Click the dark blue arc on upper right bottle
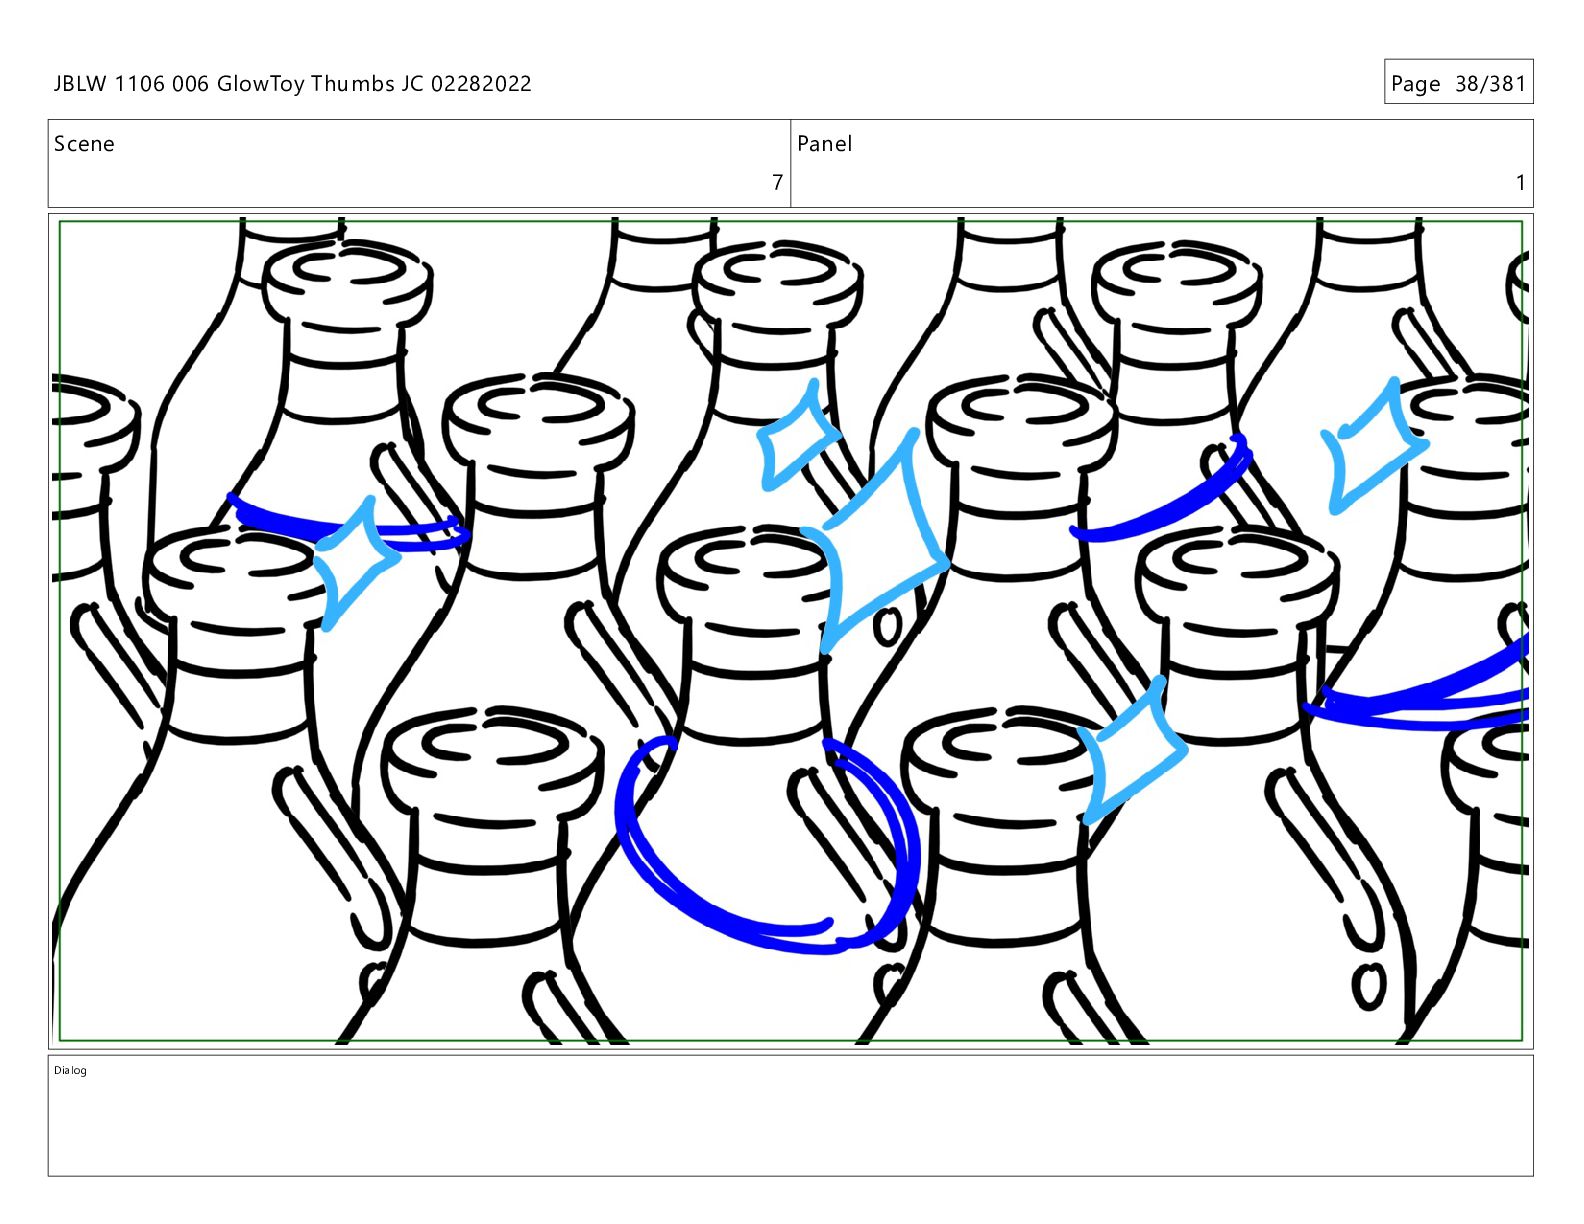Image resolution: width=1584 pixels, height=1224 pixels. click(1161, 491)
